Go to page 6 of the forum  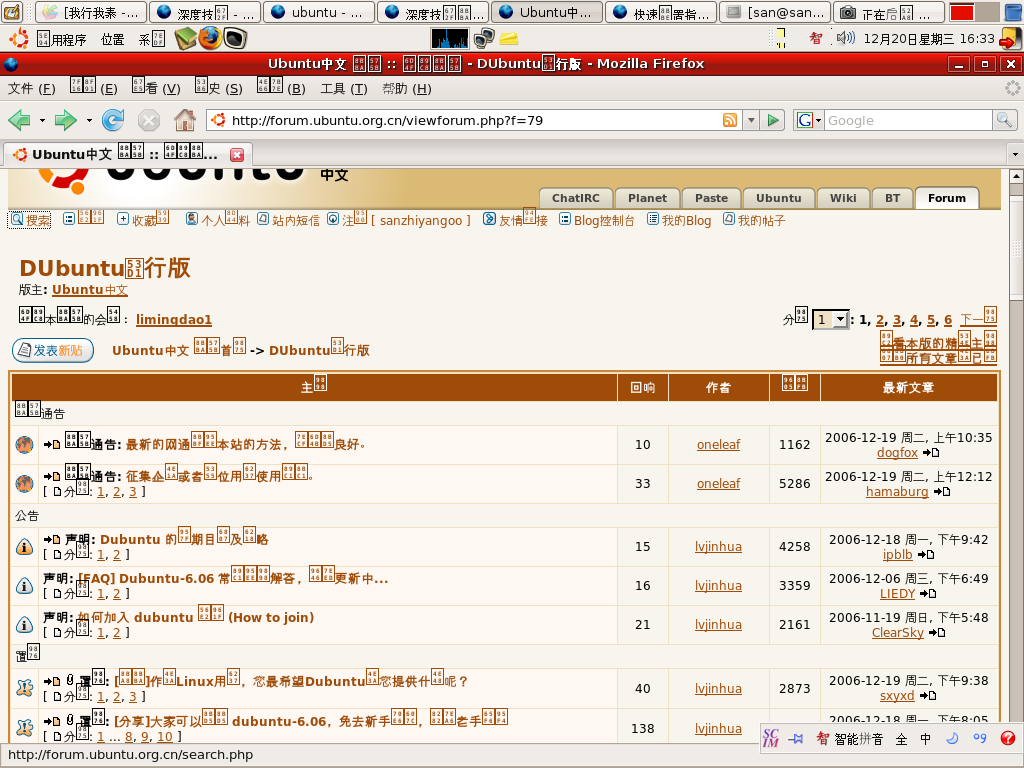pos(948,319)
